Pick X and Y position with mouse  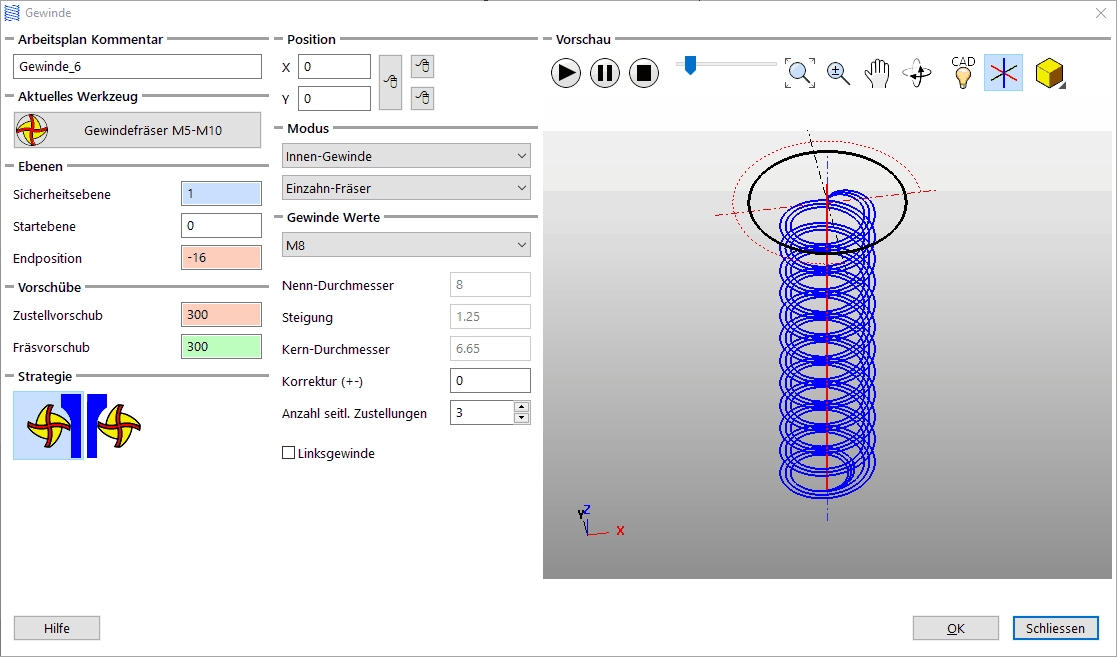pos(390,82)
